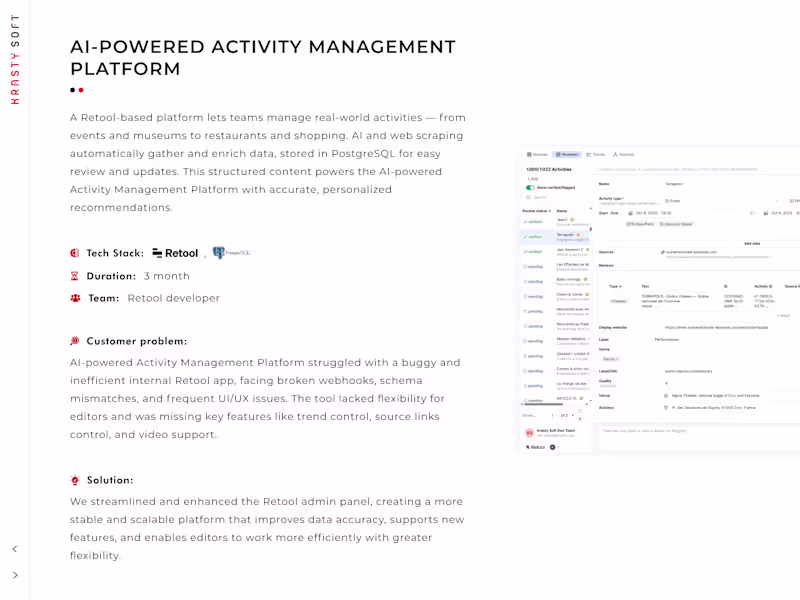The height and width of the screenshot is (600, 800).
Task: Click the sort arrow on the Type column
Action: [x=618, y=285]
